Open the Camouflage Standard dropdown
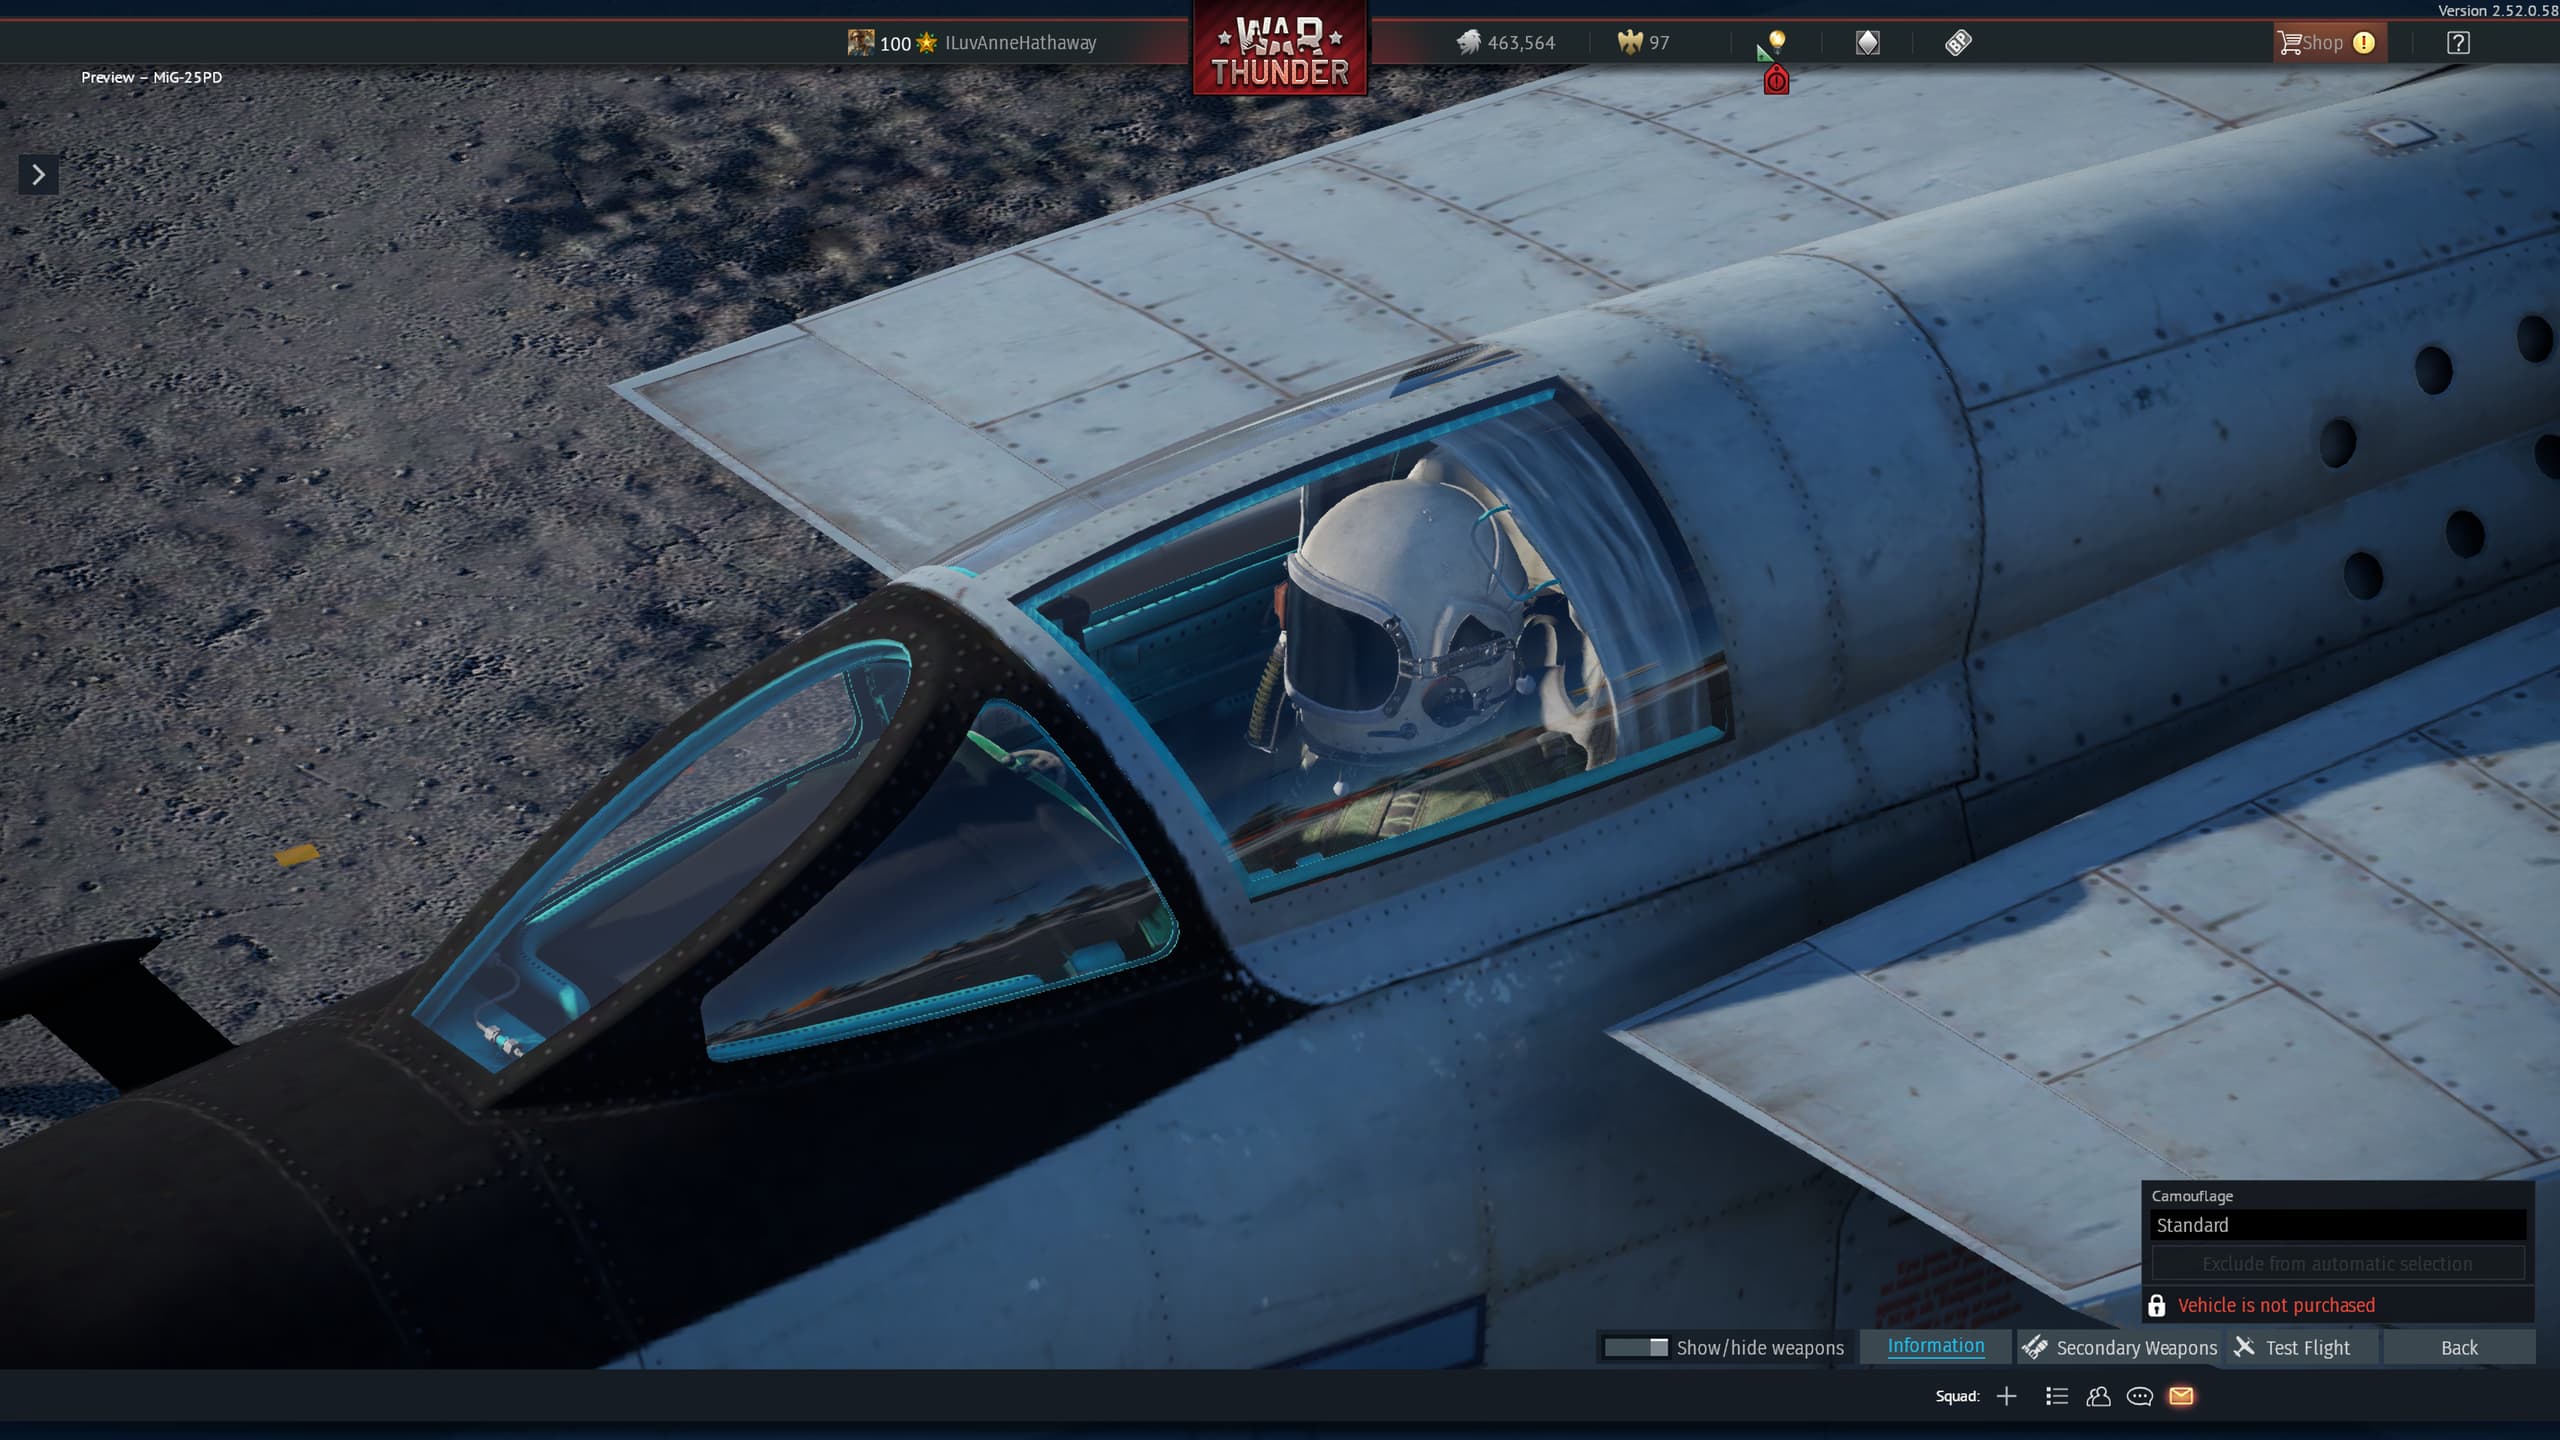The width and height of the screenshot is (2560, 1440). click(x=2337, y=1225)
